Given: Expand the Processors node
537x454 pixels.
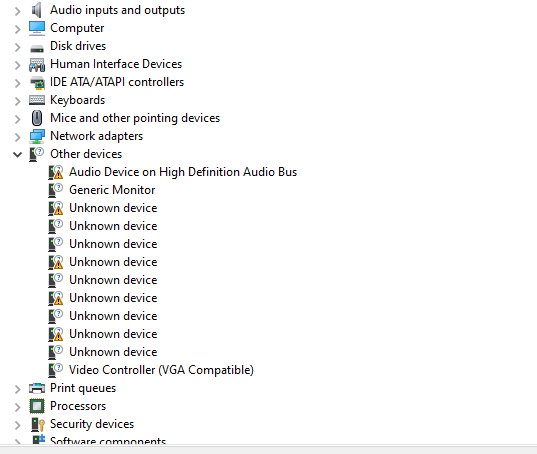Looking at the screenshot, I should click(17, 407).
